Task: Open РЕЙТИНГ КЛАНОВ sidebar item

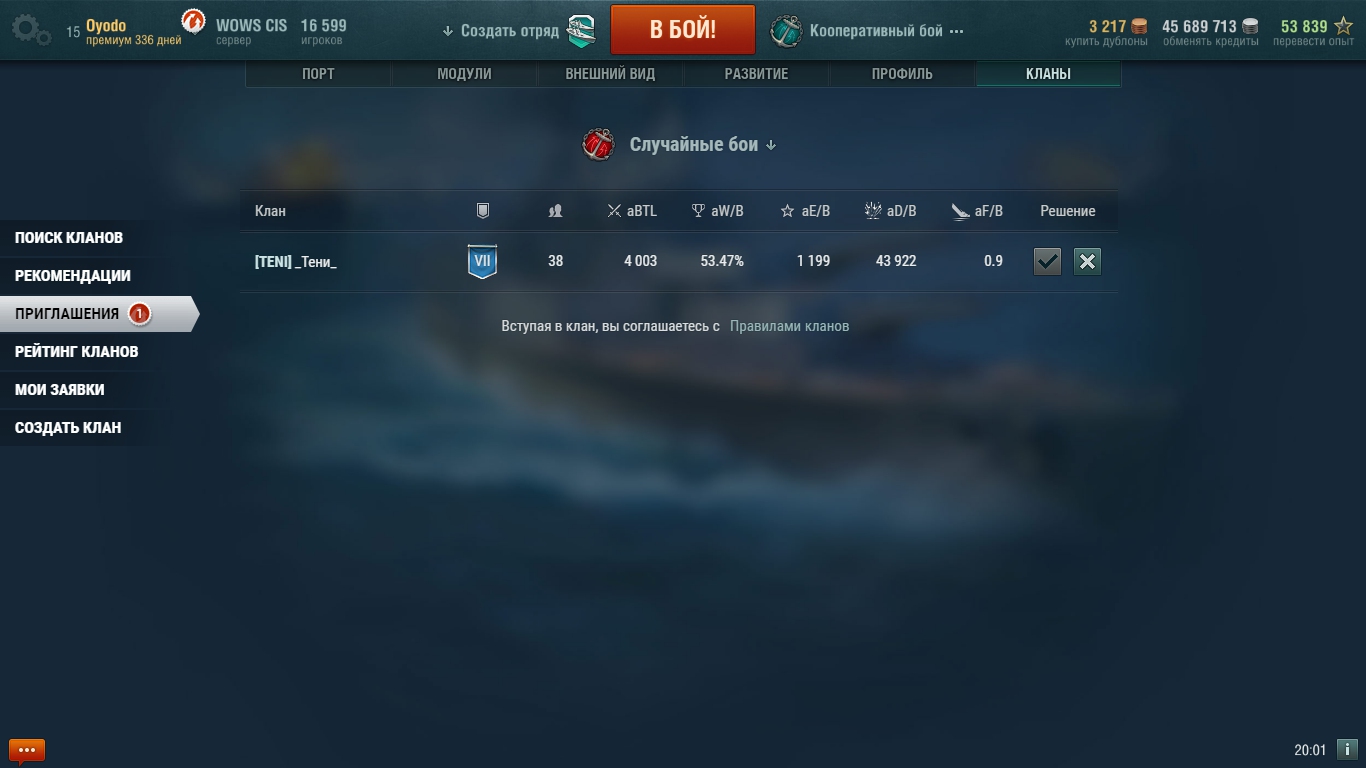Action: 77,352
